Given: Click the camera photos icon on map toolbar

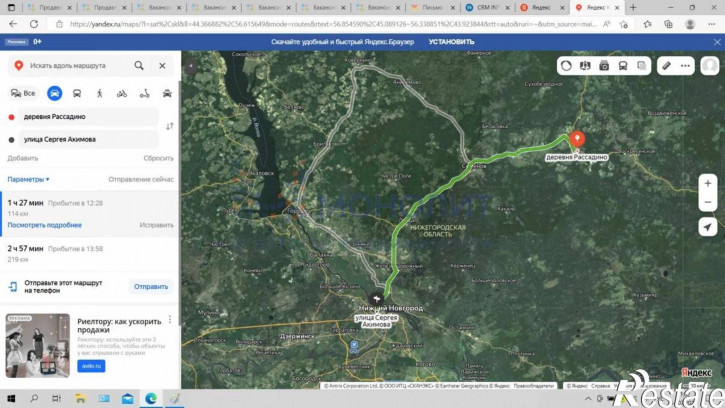Looking at the screenshot, I should [x=604, y=66].
